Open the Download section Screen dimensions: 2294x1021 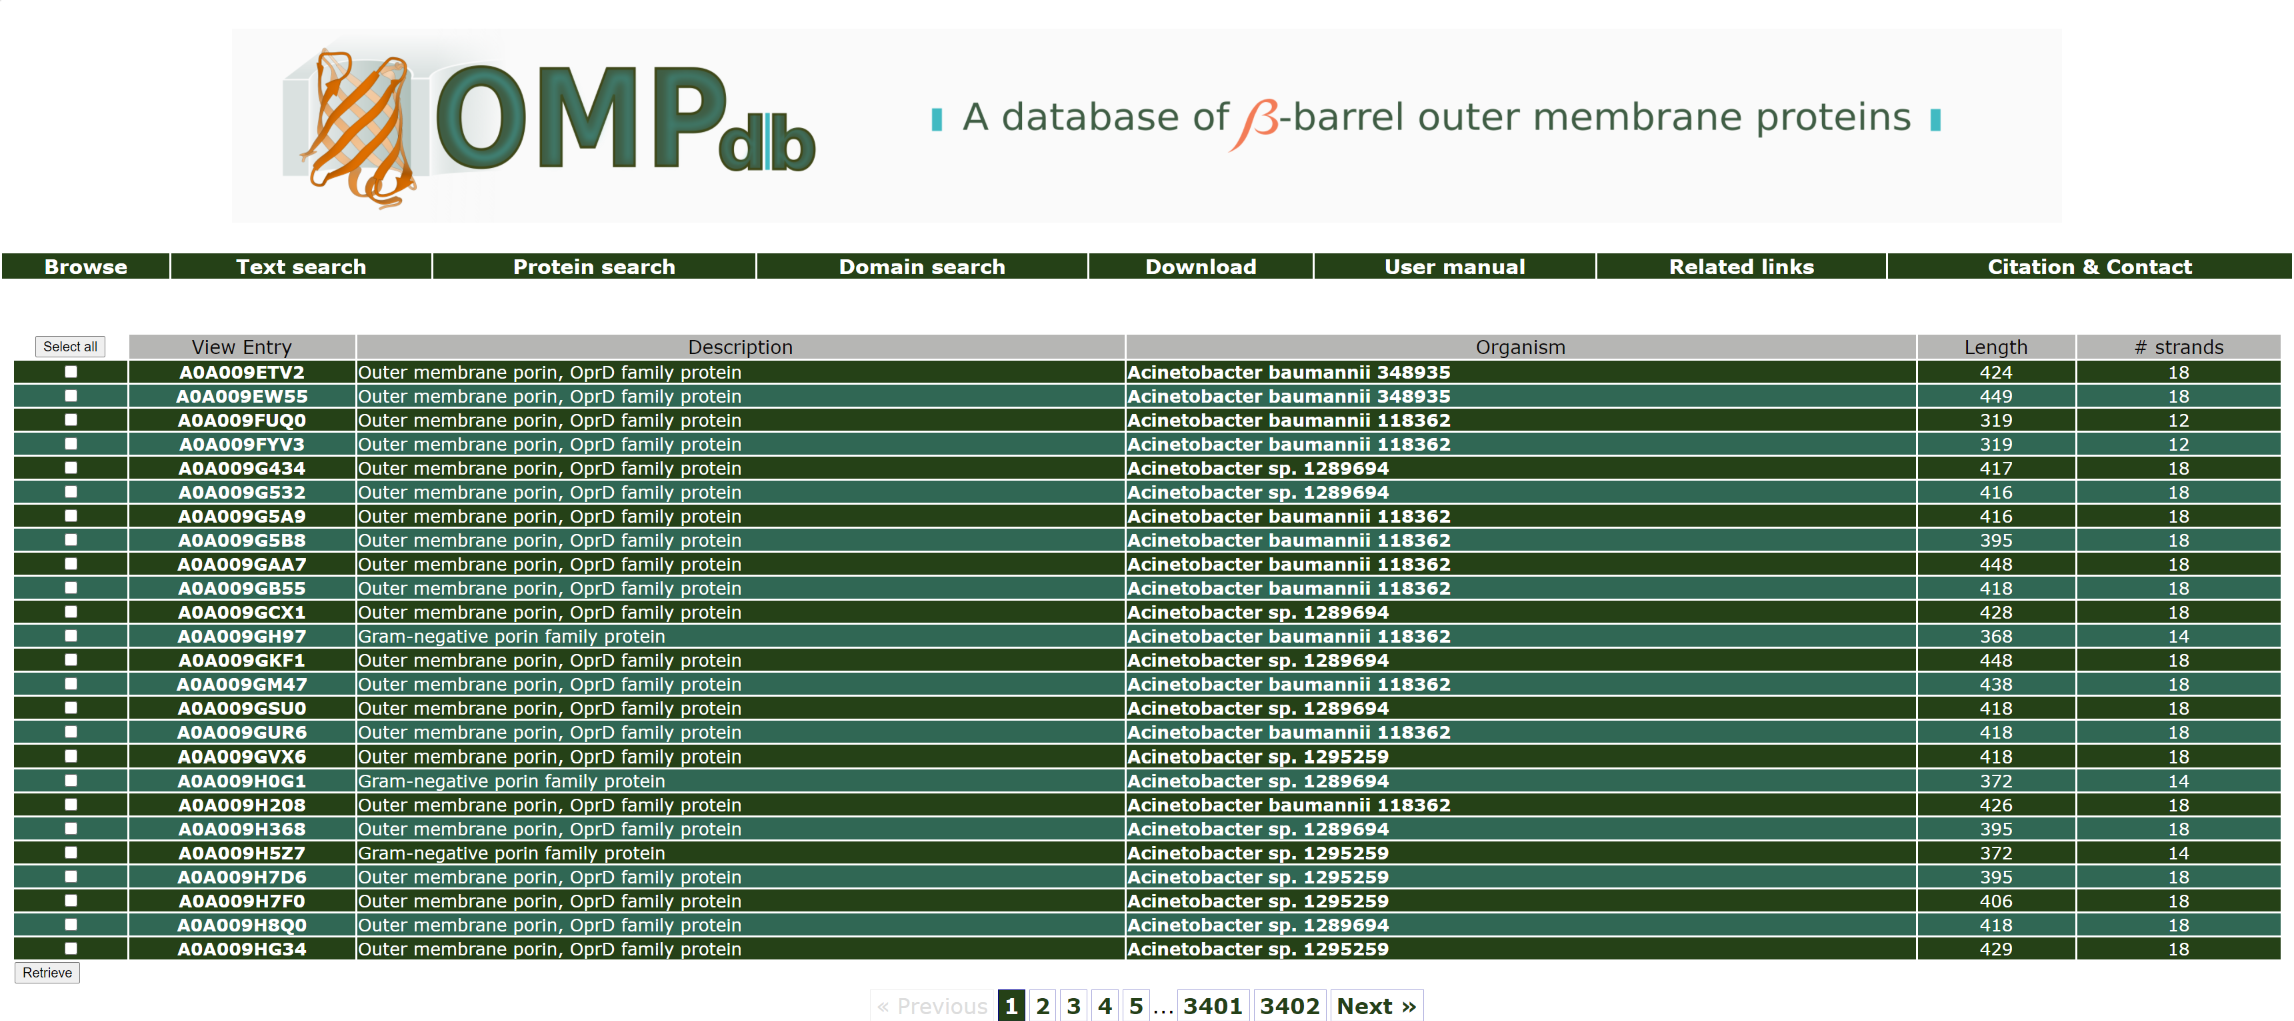click(x=1201, y=267)
